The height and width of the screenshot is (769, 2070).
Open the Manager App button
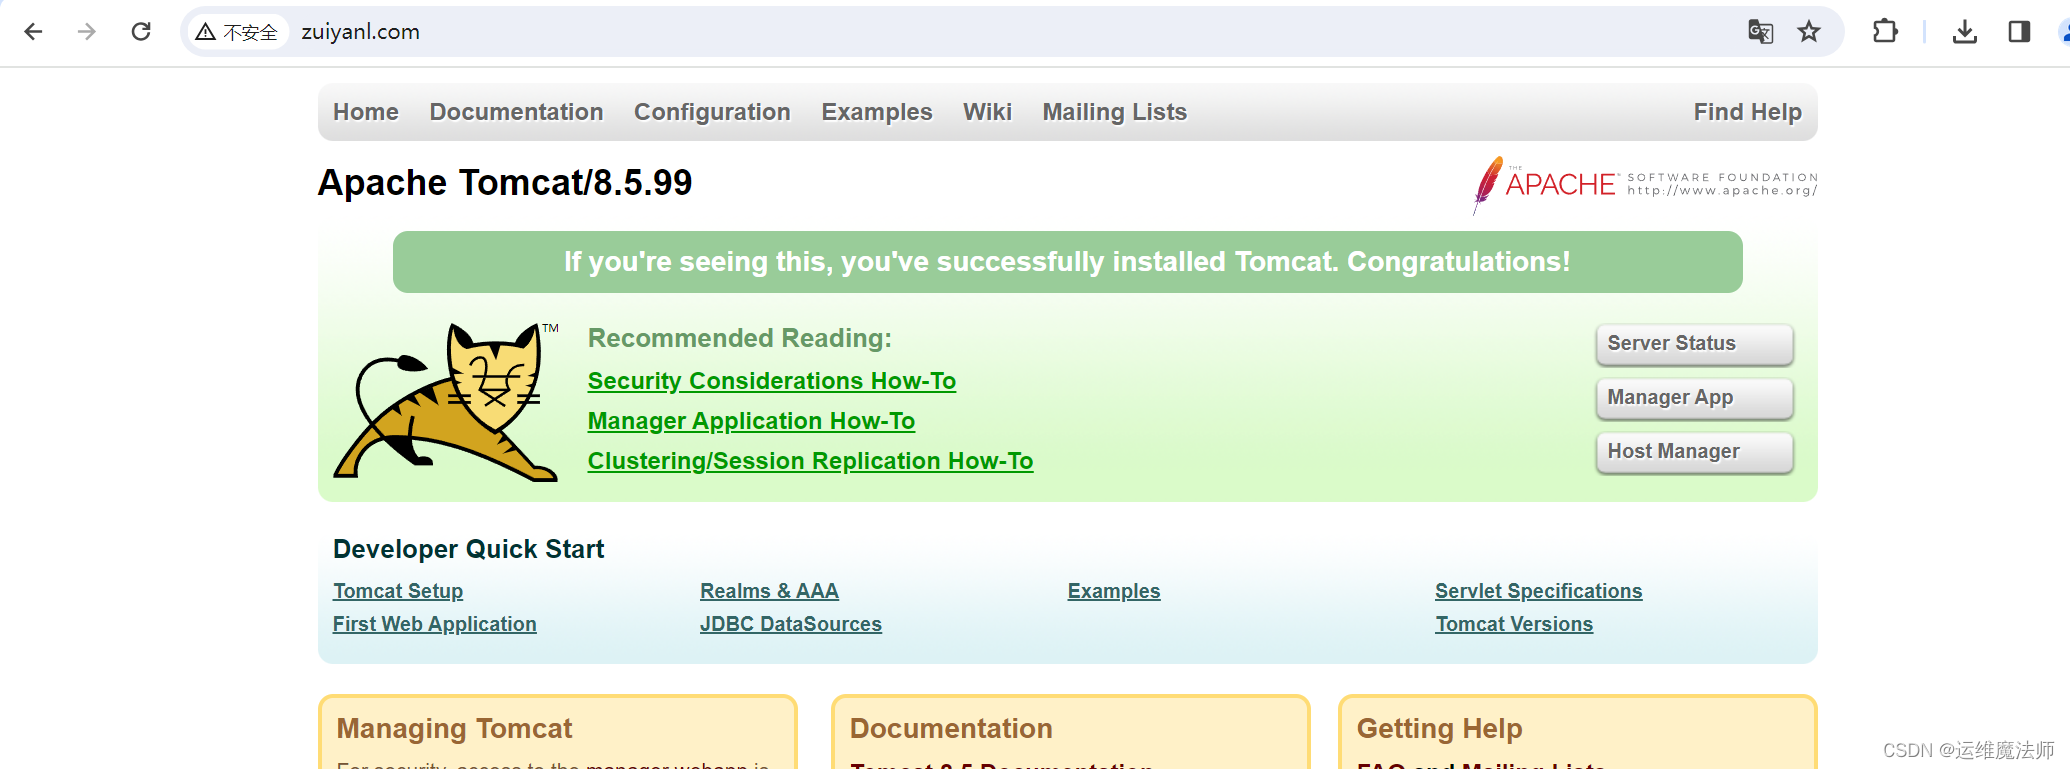pyautogui.click(x=1695, y=398)
